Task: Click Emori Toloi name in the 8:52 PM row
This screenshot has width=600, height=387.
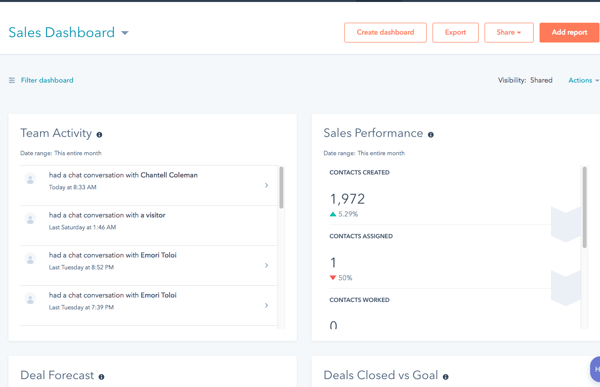Action: (158, 255)
